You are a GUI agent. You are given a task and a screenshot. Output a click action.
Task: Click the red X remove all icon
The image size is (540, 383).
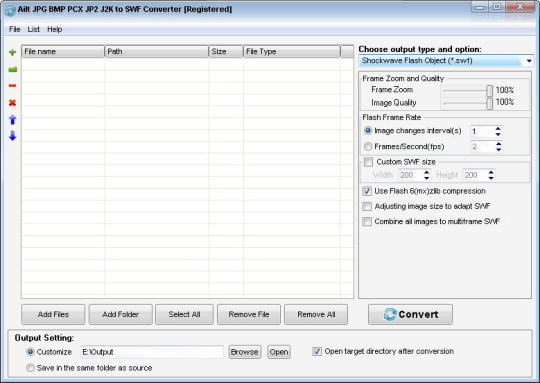coord(12,102)
